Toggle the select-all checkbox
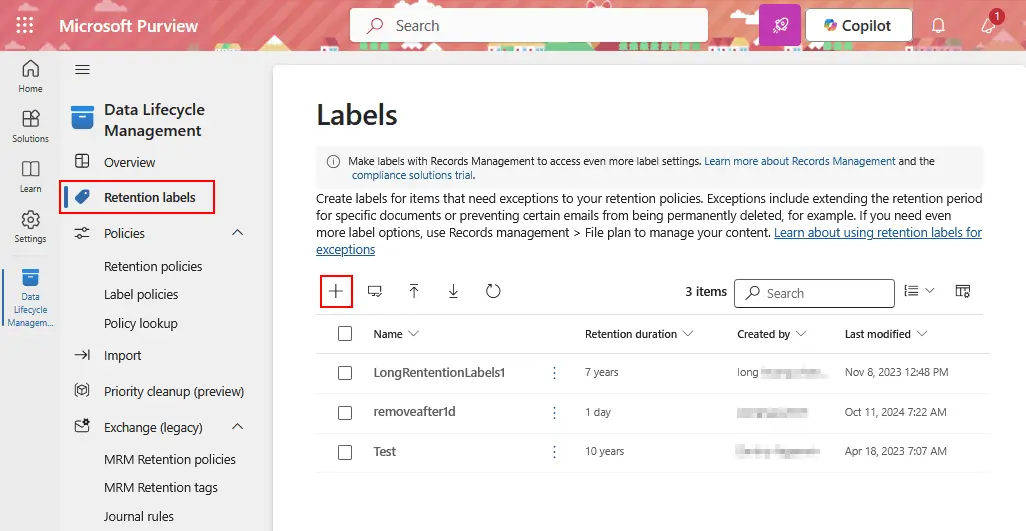1026x531 pixels. [x=345, y=334]
